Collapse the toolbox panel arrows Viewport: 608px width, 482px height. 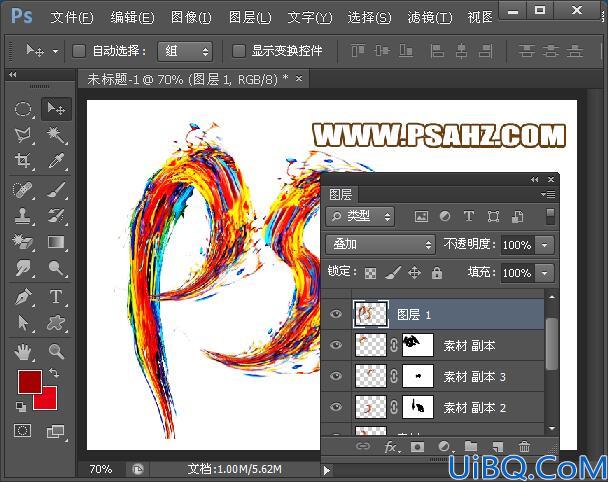pyautogui.click(x=13, y=74)
